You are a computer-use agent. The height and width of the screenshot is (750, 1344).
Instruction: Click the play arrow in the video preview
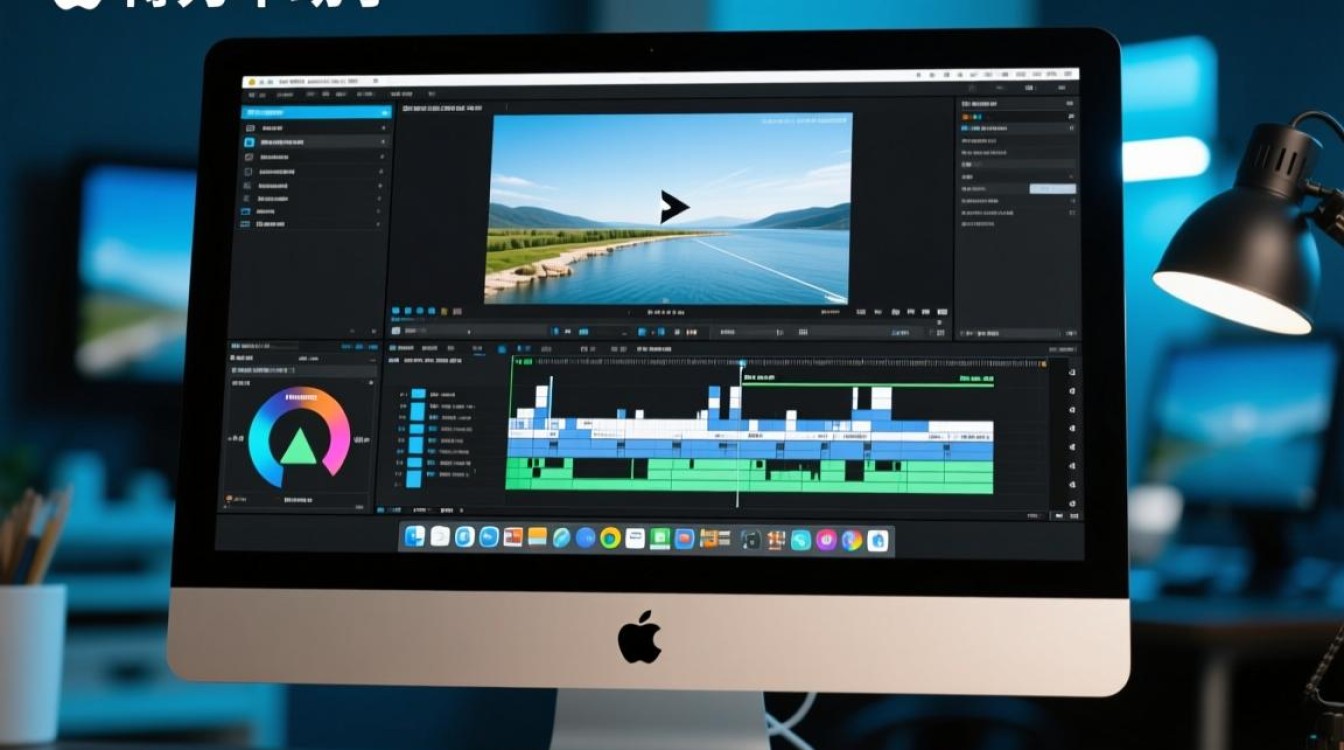pos(673,207)
